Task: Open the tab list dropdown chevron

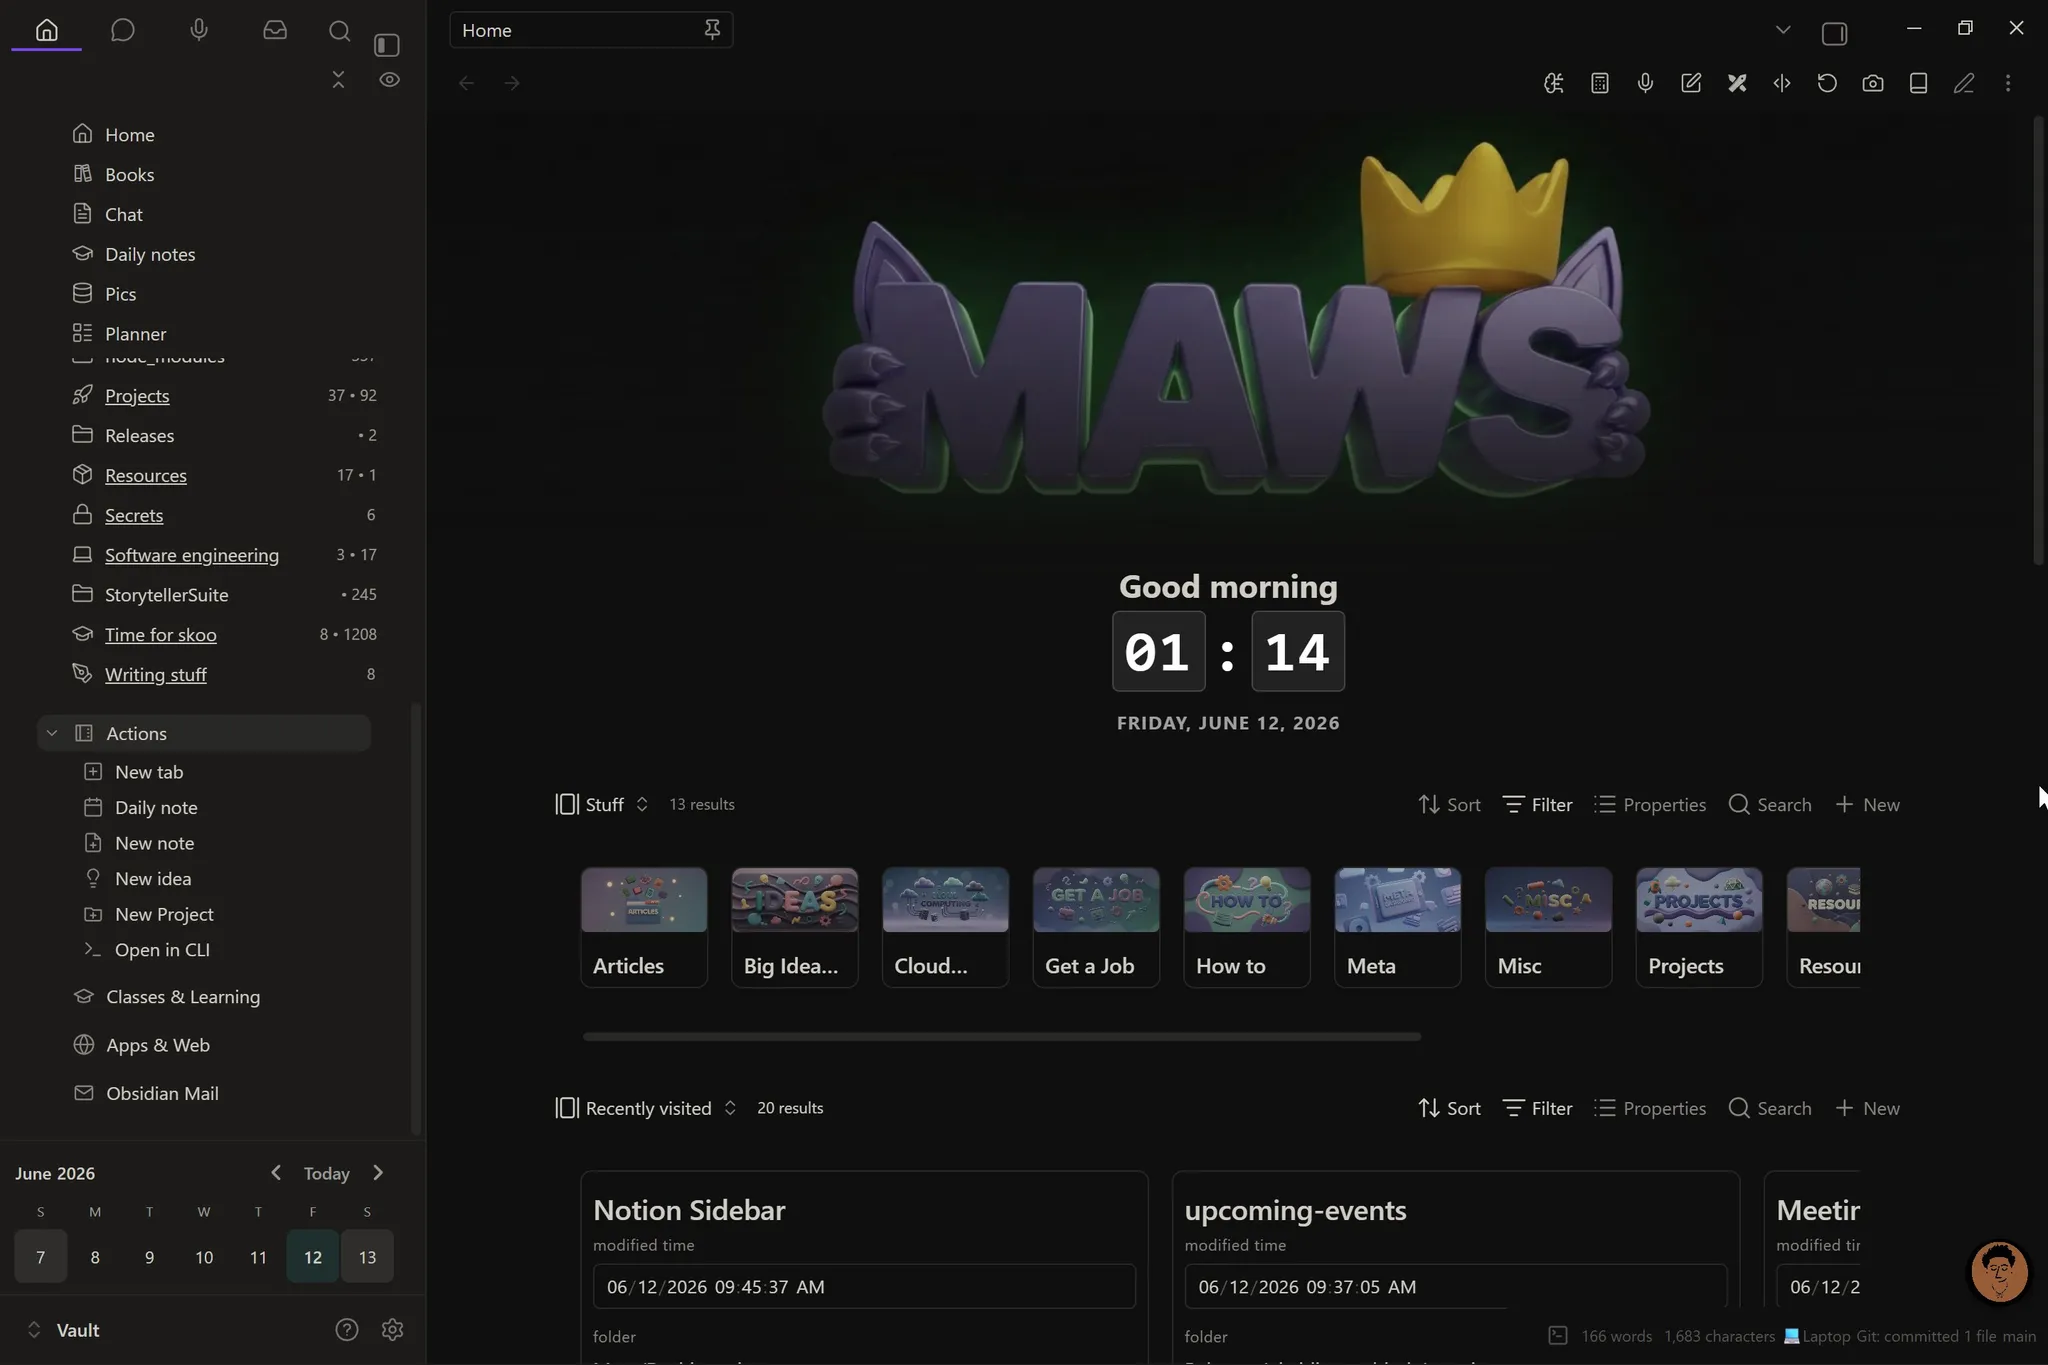Action: (1783, 30)
